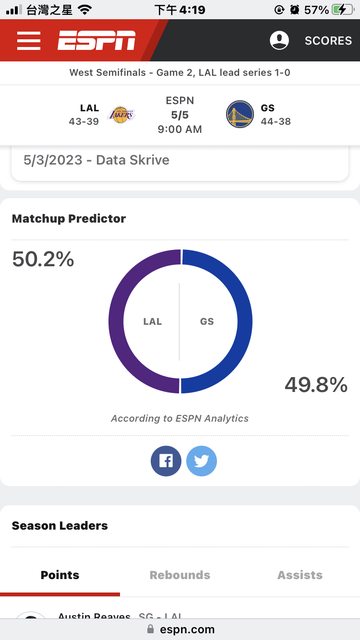360x640 pixels.
Task: Tap the Golden State Warriors logo
Action: tap(240, 114)
